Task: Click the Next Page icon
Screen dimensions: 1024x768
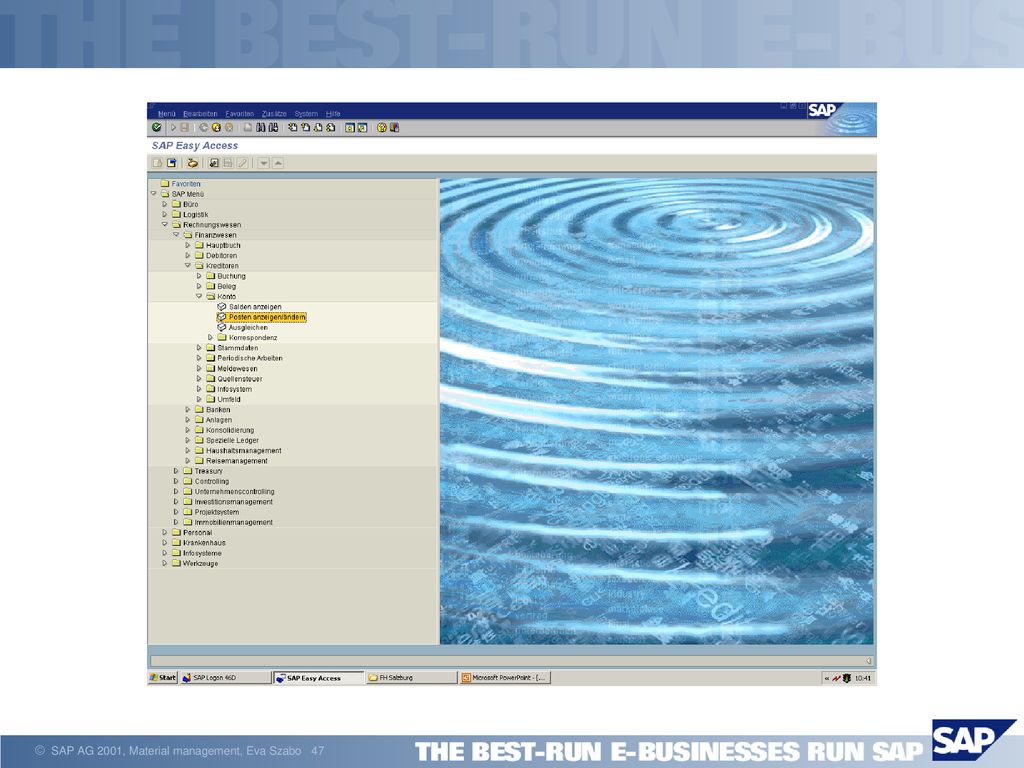Action: click(x=318, y=127)
